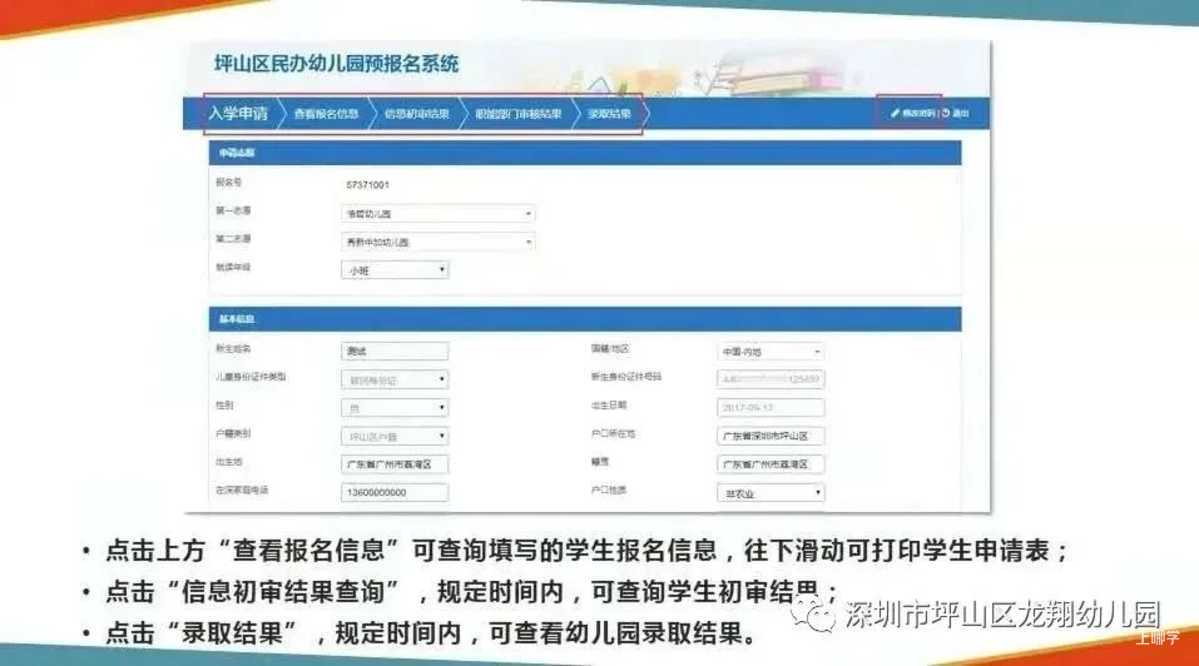1199x666 pixels.
Task: Click the 户口所在地 input field
Action: (771, 437)
